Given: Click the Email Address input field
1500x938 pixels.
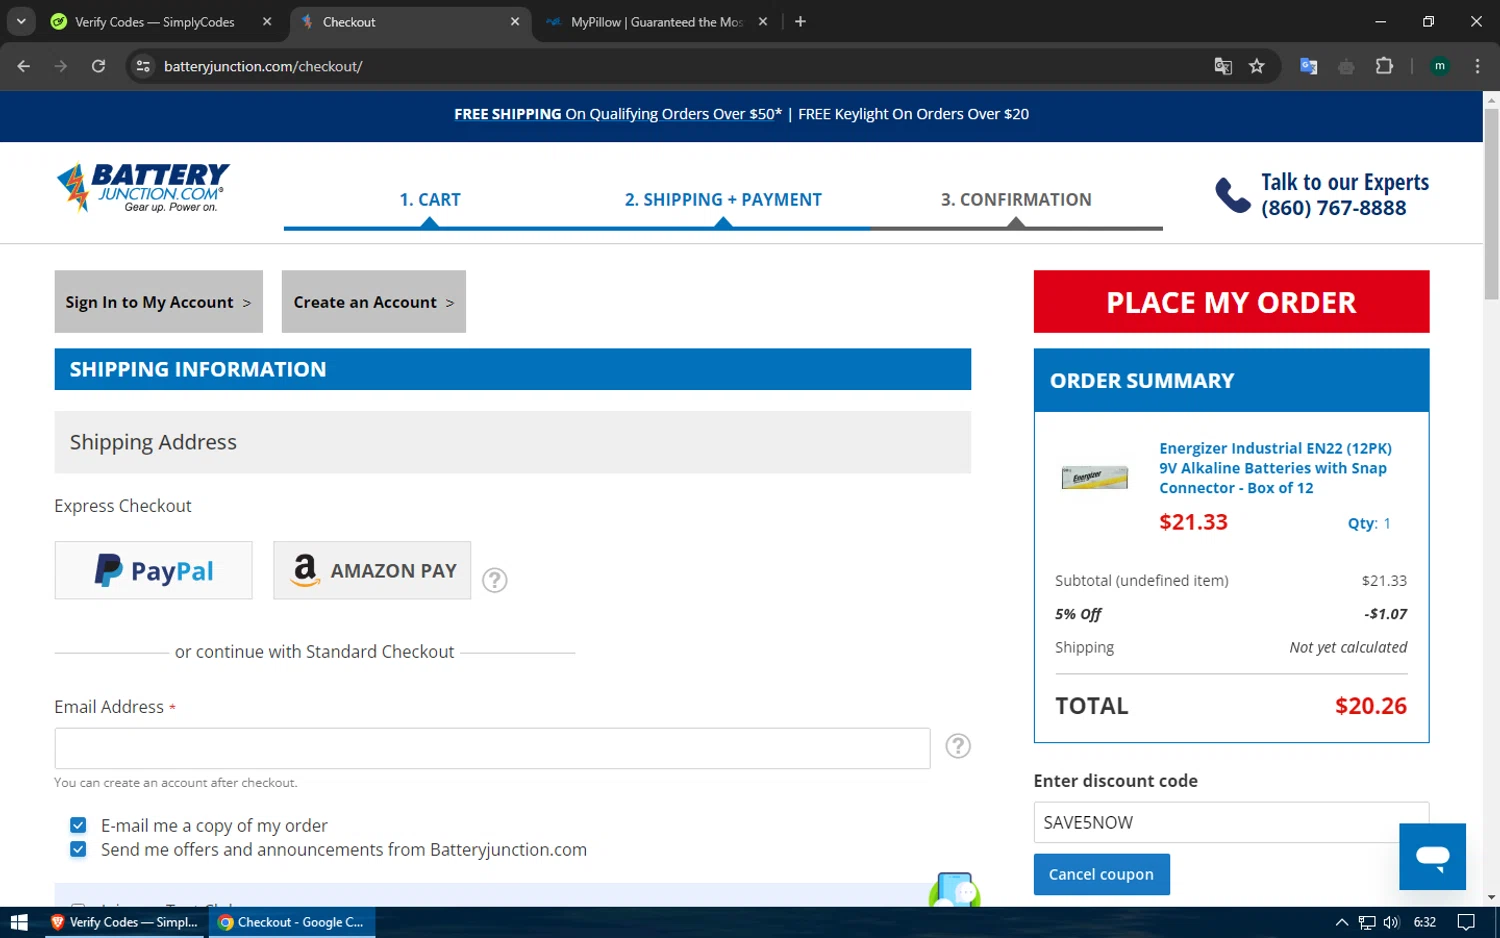Looking at the screenshot, I should tap(492, 748).
